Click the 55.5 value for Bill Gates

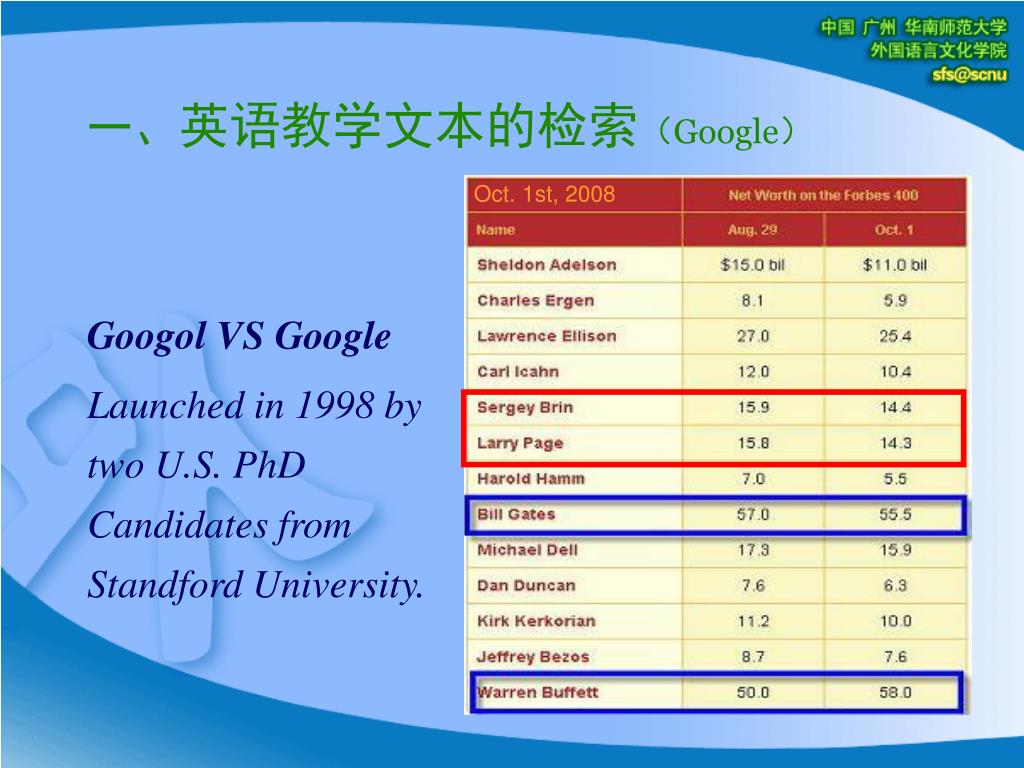point(895,515)
